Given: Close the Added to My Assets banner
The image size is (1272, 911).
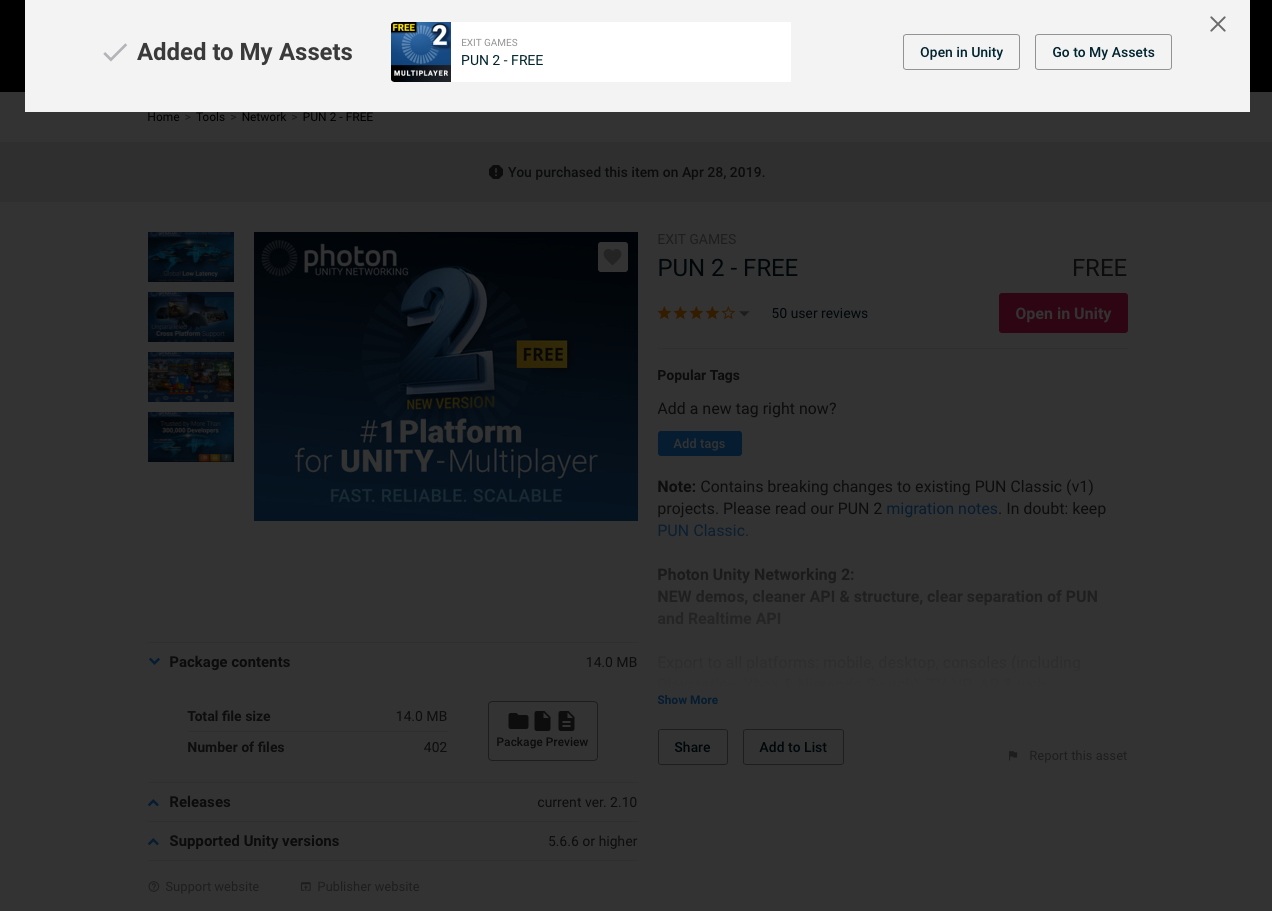Looking at the screenshot, I should click(x=1217, y=24).
